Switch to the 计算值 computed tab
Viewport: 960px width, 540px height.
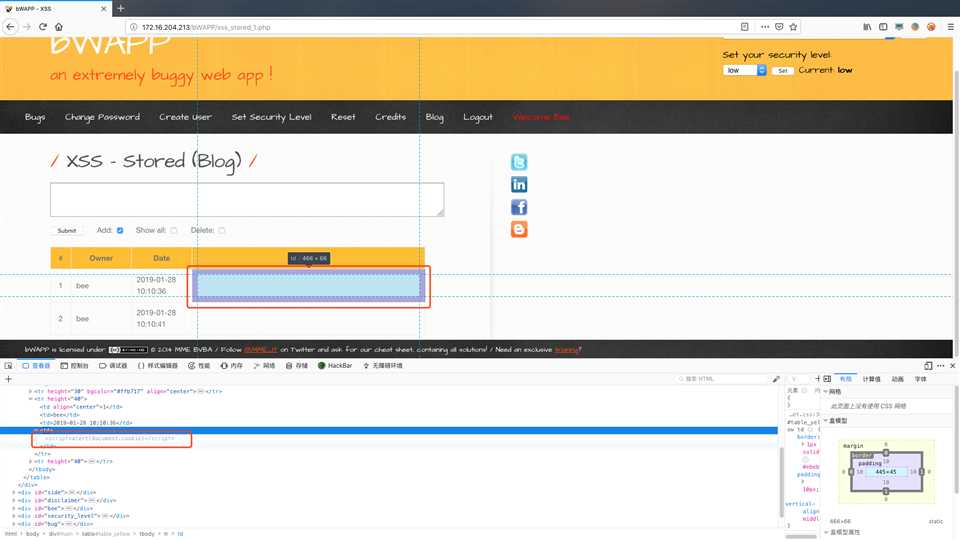871,379
